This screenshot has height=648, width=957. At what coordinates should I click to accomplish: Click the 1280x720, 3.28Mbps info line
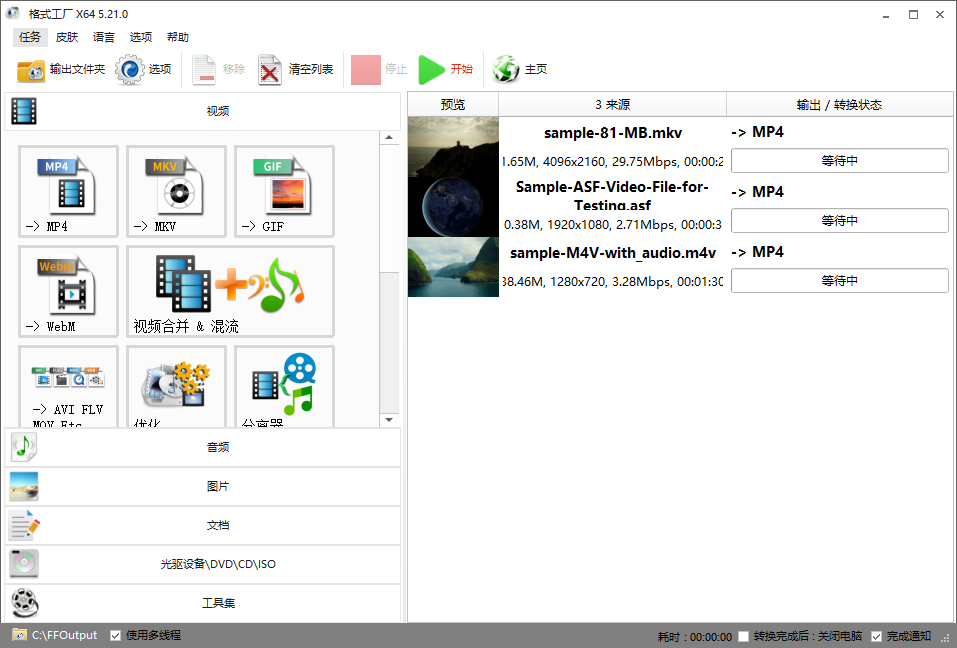(612, 281)
